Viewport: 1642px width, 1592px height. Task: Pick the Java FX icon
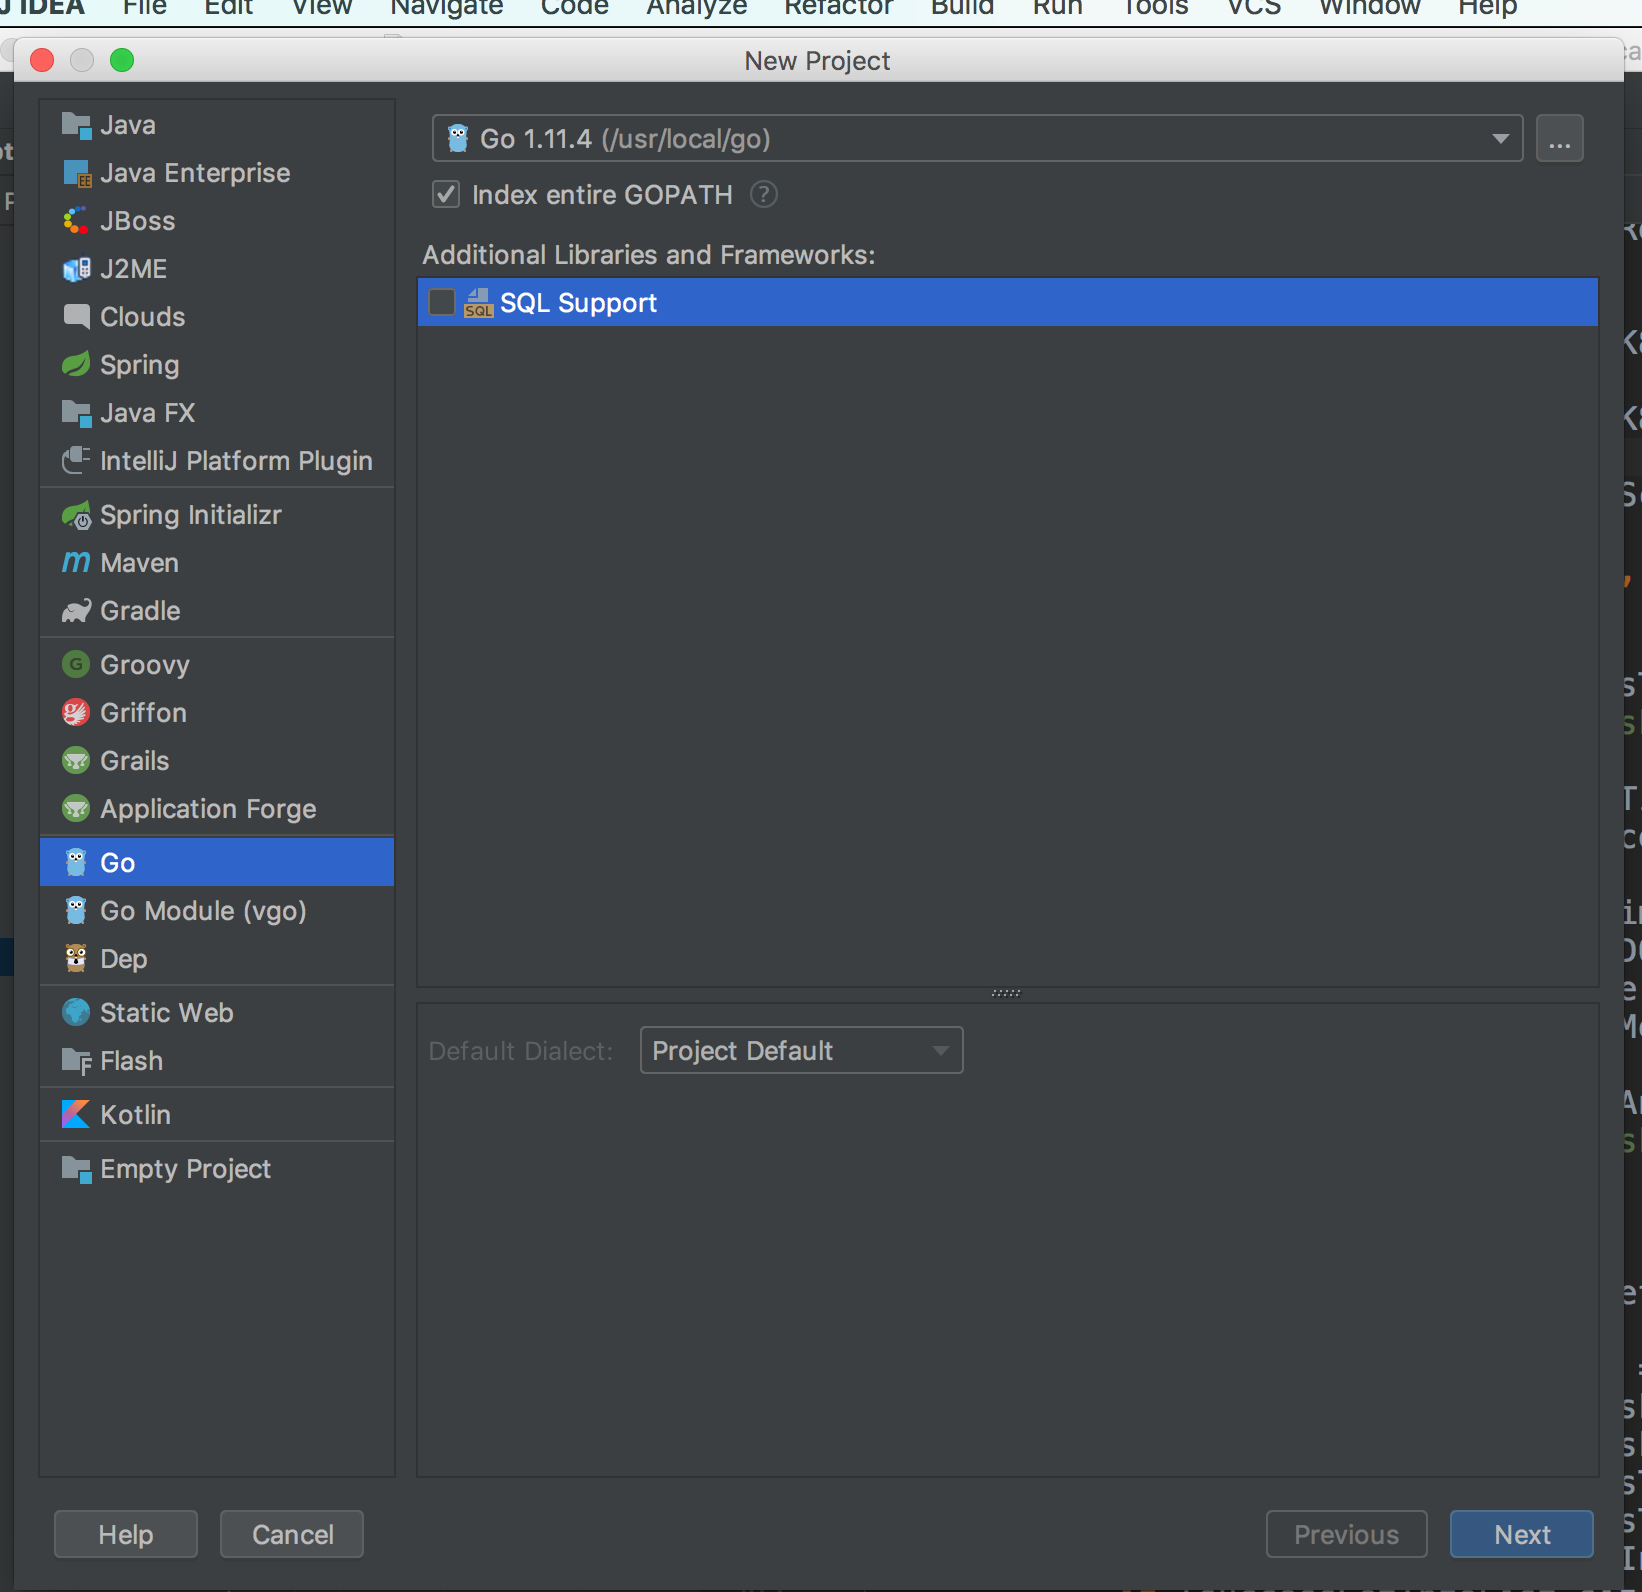pyautogui.click(x=76, y=413)
